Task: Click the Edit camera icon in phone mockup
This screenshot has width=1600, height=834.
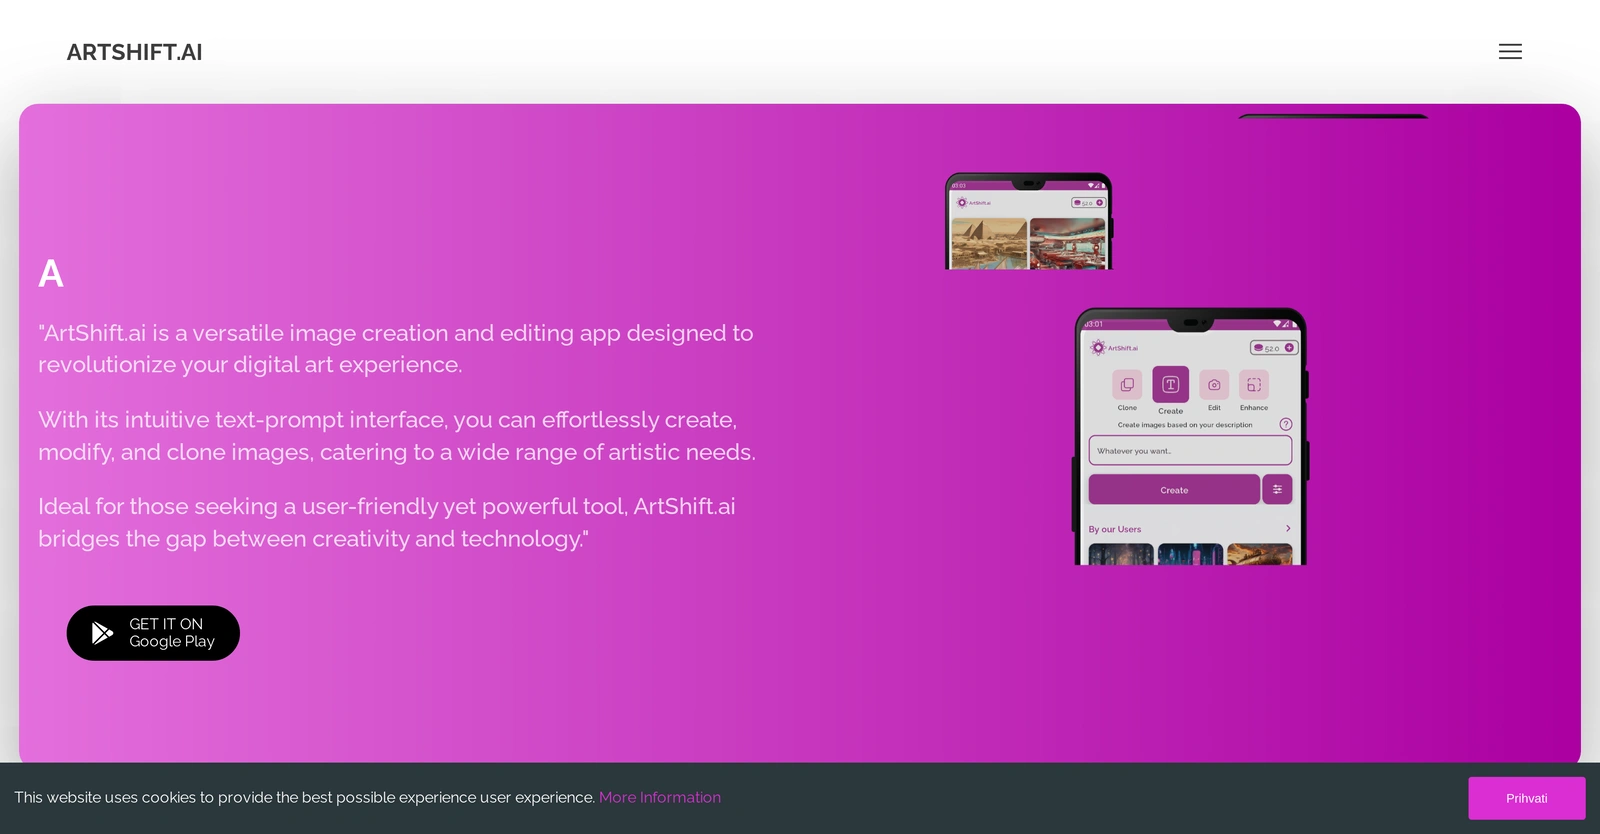Action: [x=1214, y=385]
